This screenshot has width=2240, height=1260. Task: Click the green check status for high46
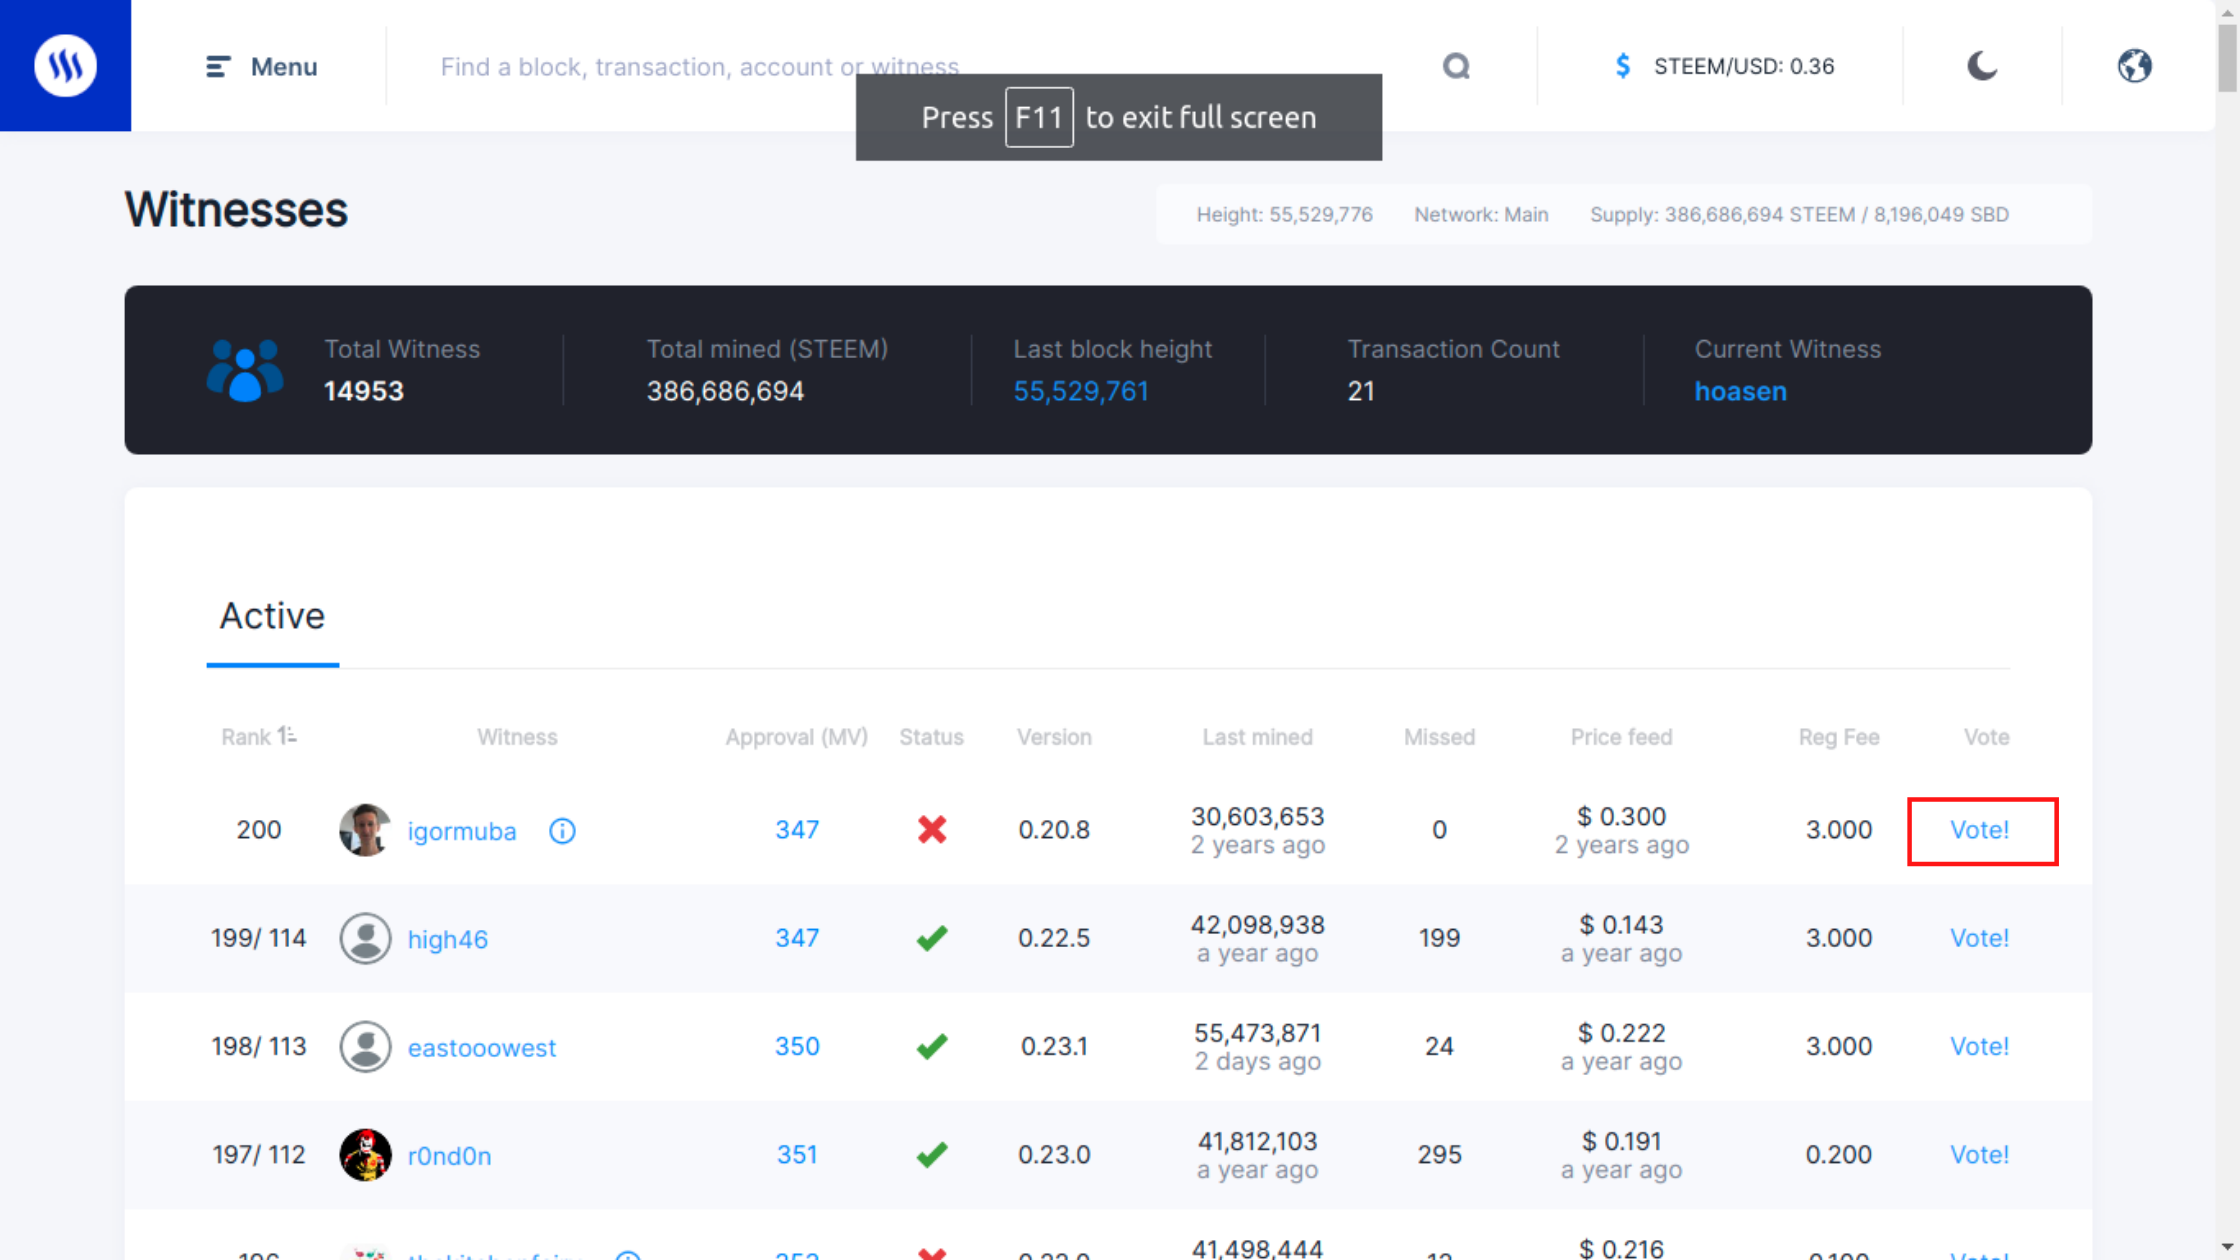[x=932, y=938]
